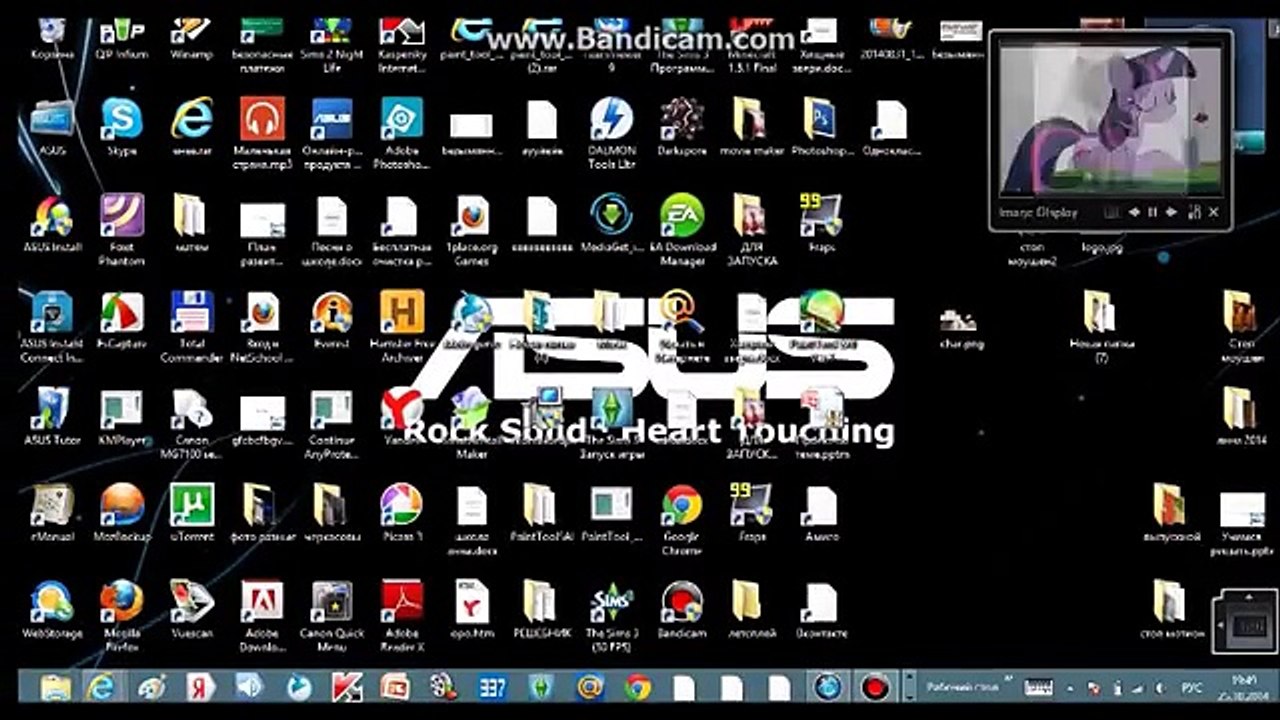Open Total Commander desktop shortcut
1280x720 pixels.
192,326
